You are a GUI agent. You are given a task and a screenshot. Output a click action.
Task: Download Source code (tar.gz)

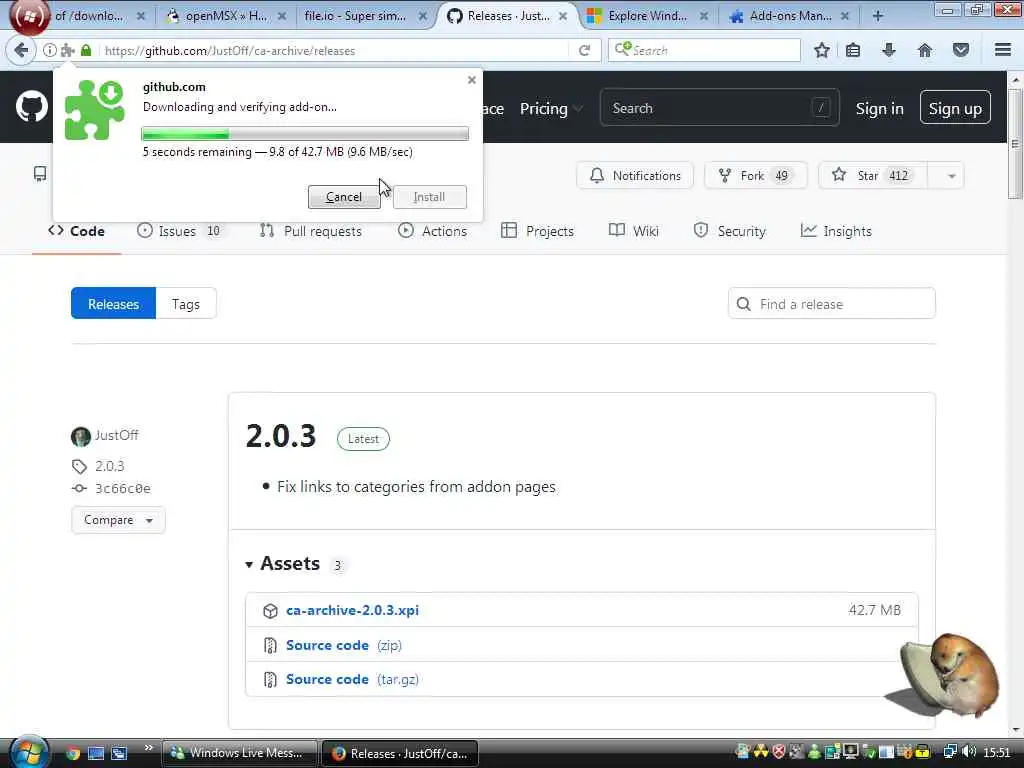pyautogui.click(x=352, y=679)
